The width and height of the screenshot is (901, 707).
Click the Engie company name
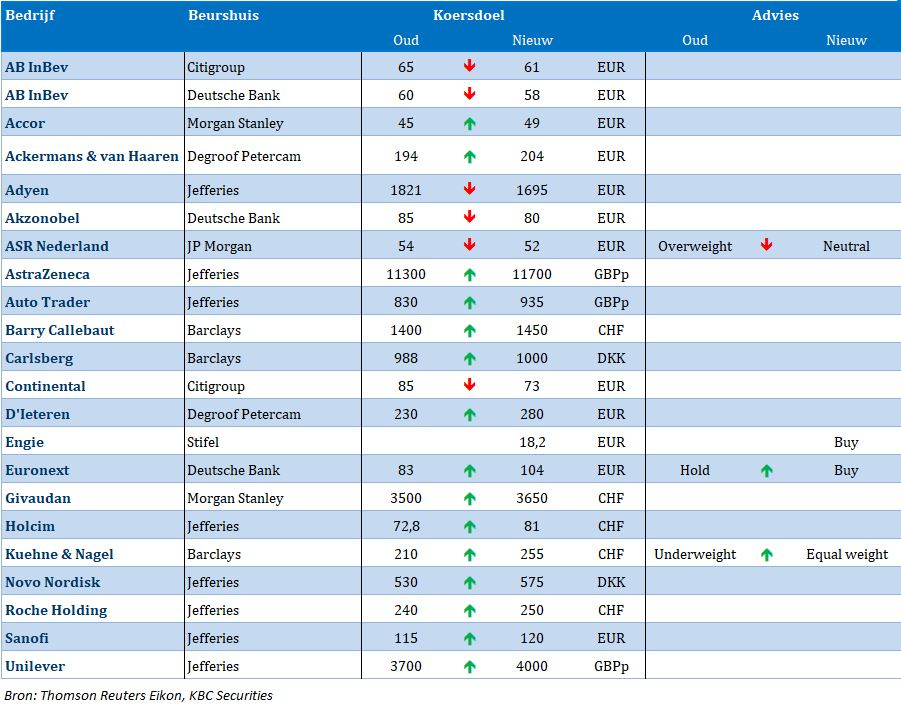25,443
